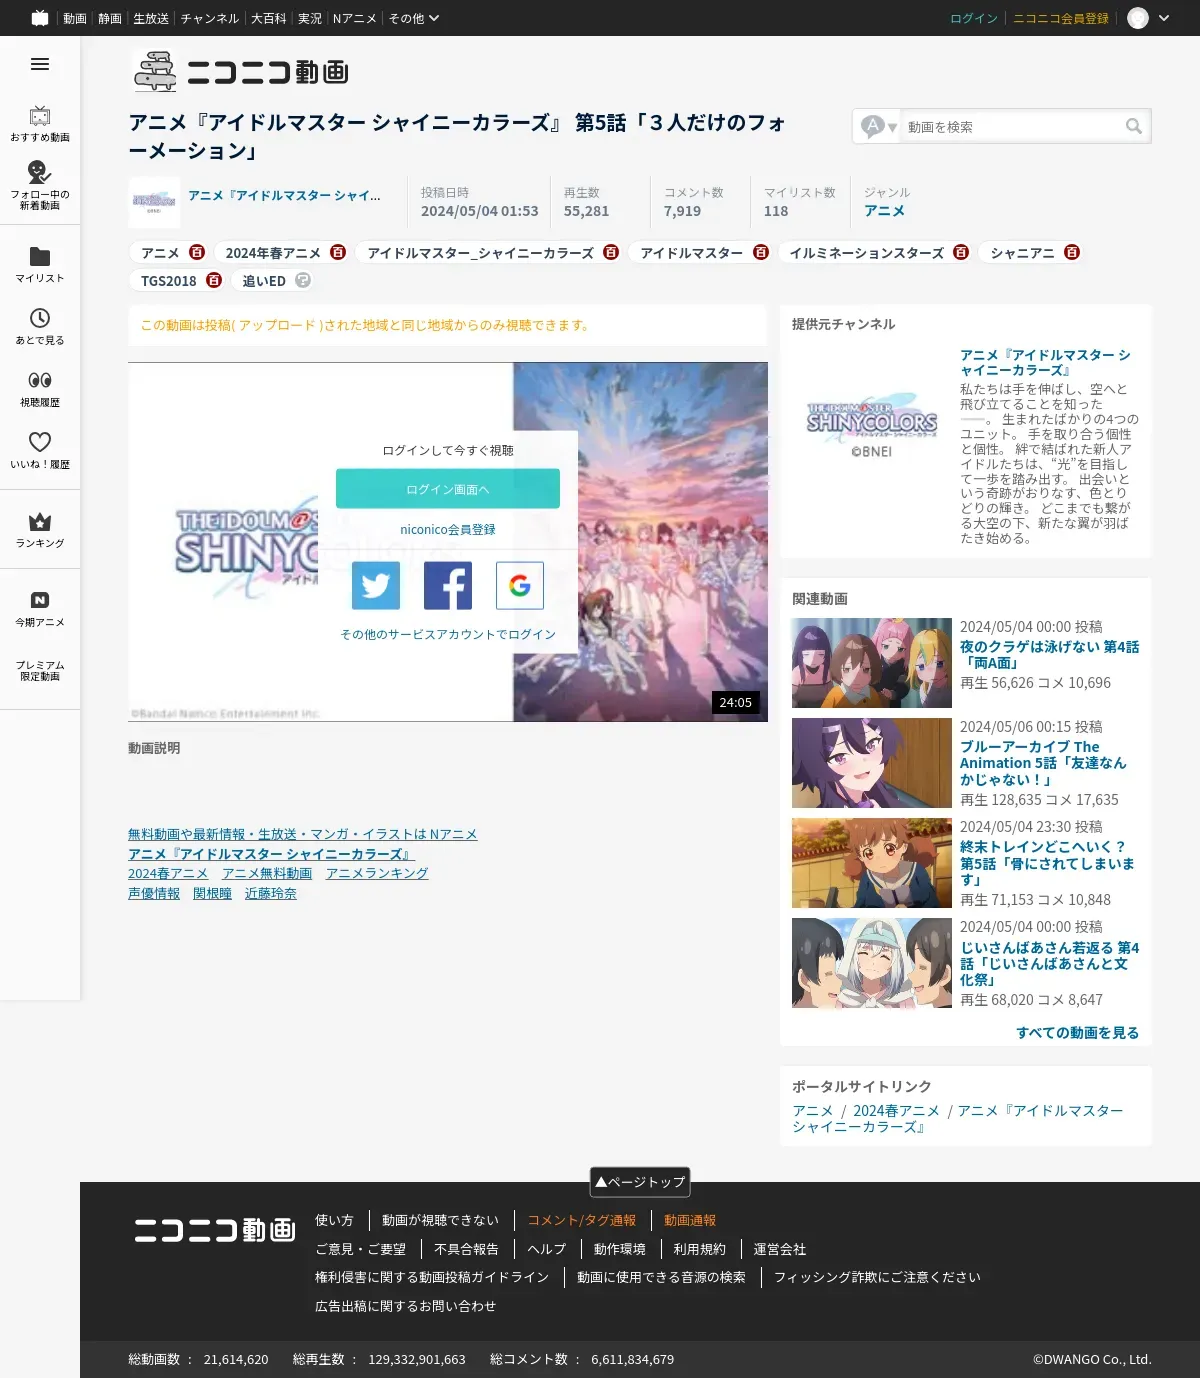Screen dimensions: 1200x1378
Task: Click 利用規約 footer link
Action: tap(700, 1249)
